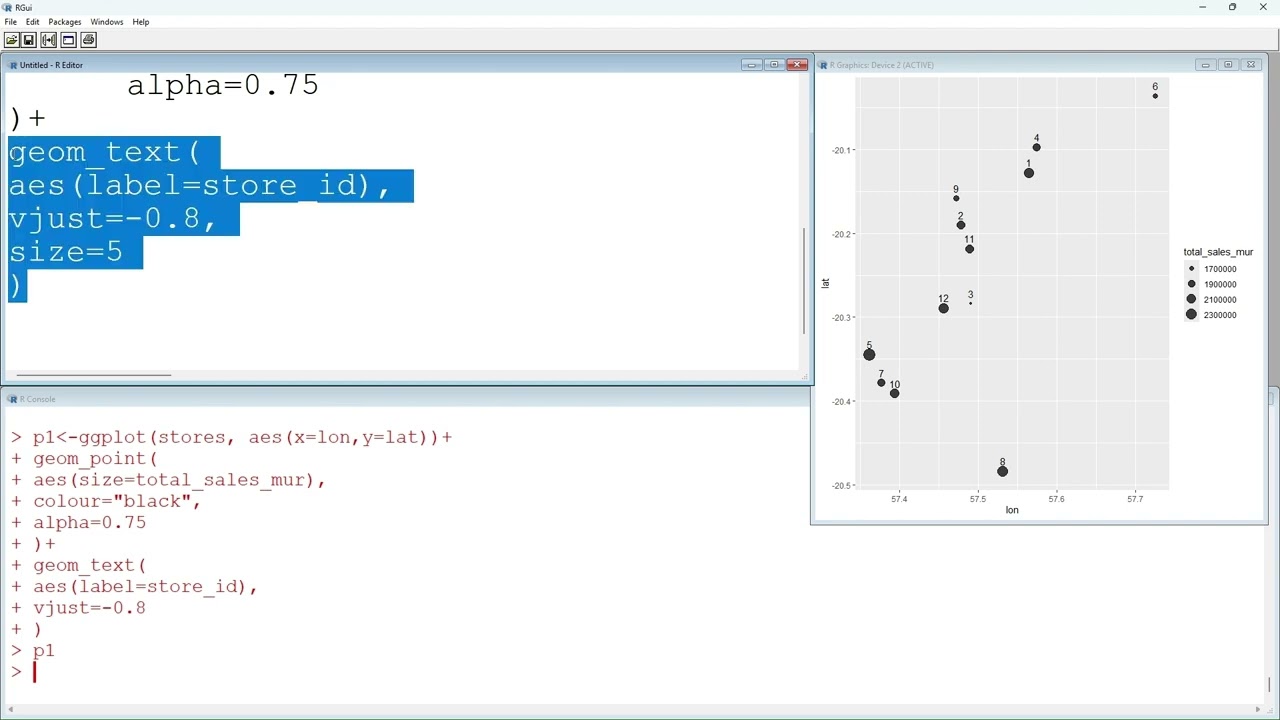Open the Edit menu

coord(33,22)
